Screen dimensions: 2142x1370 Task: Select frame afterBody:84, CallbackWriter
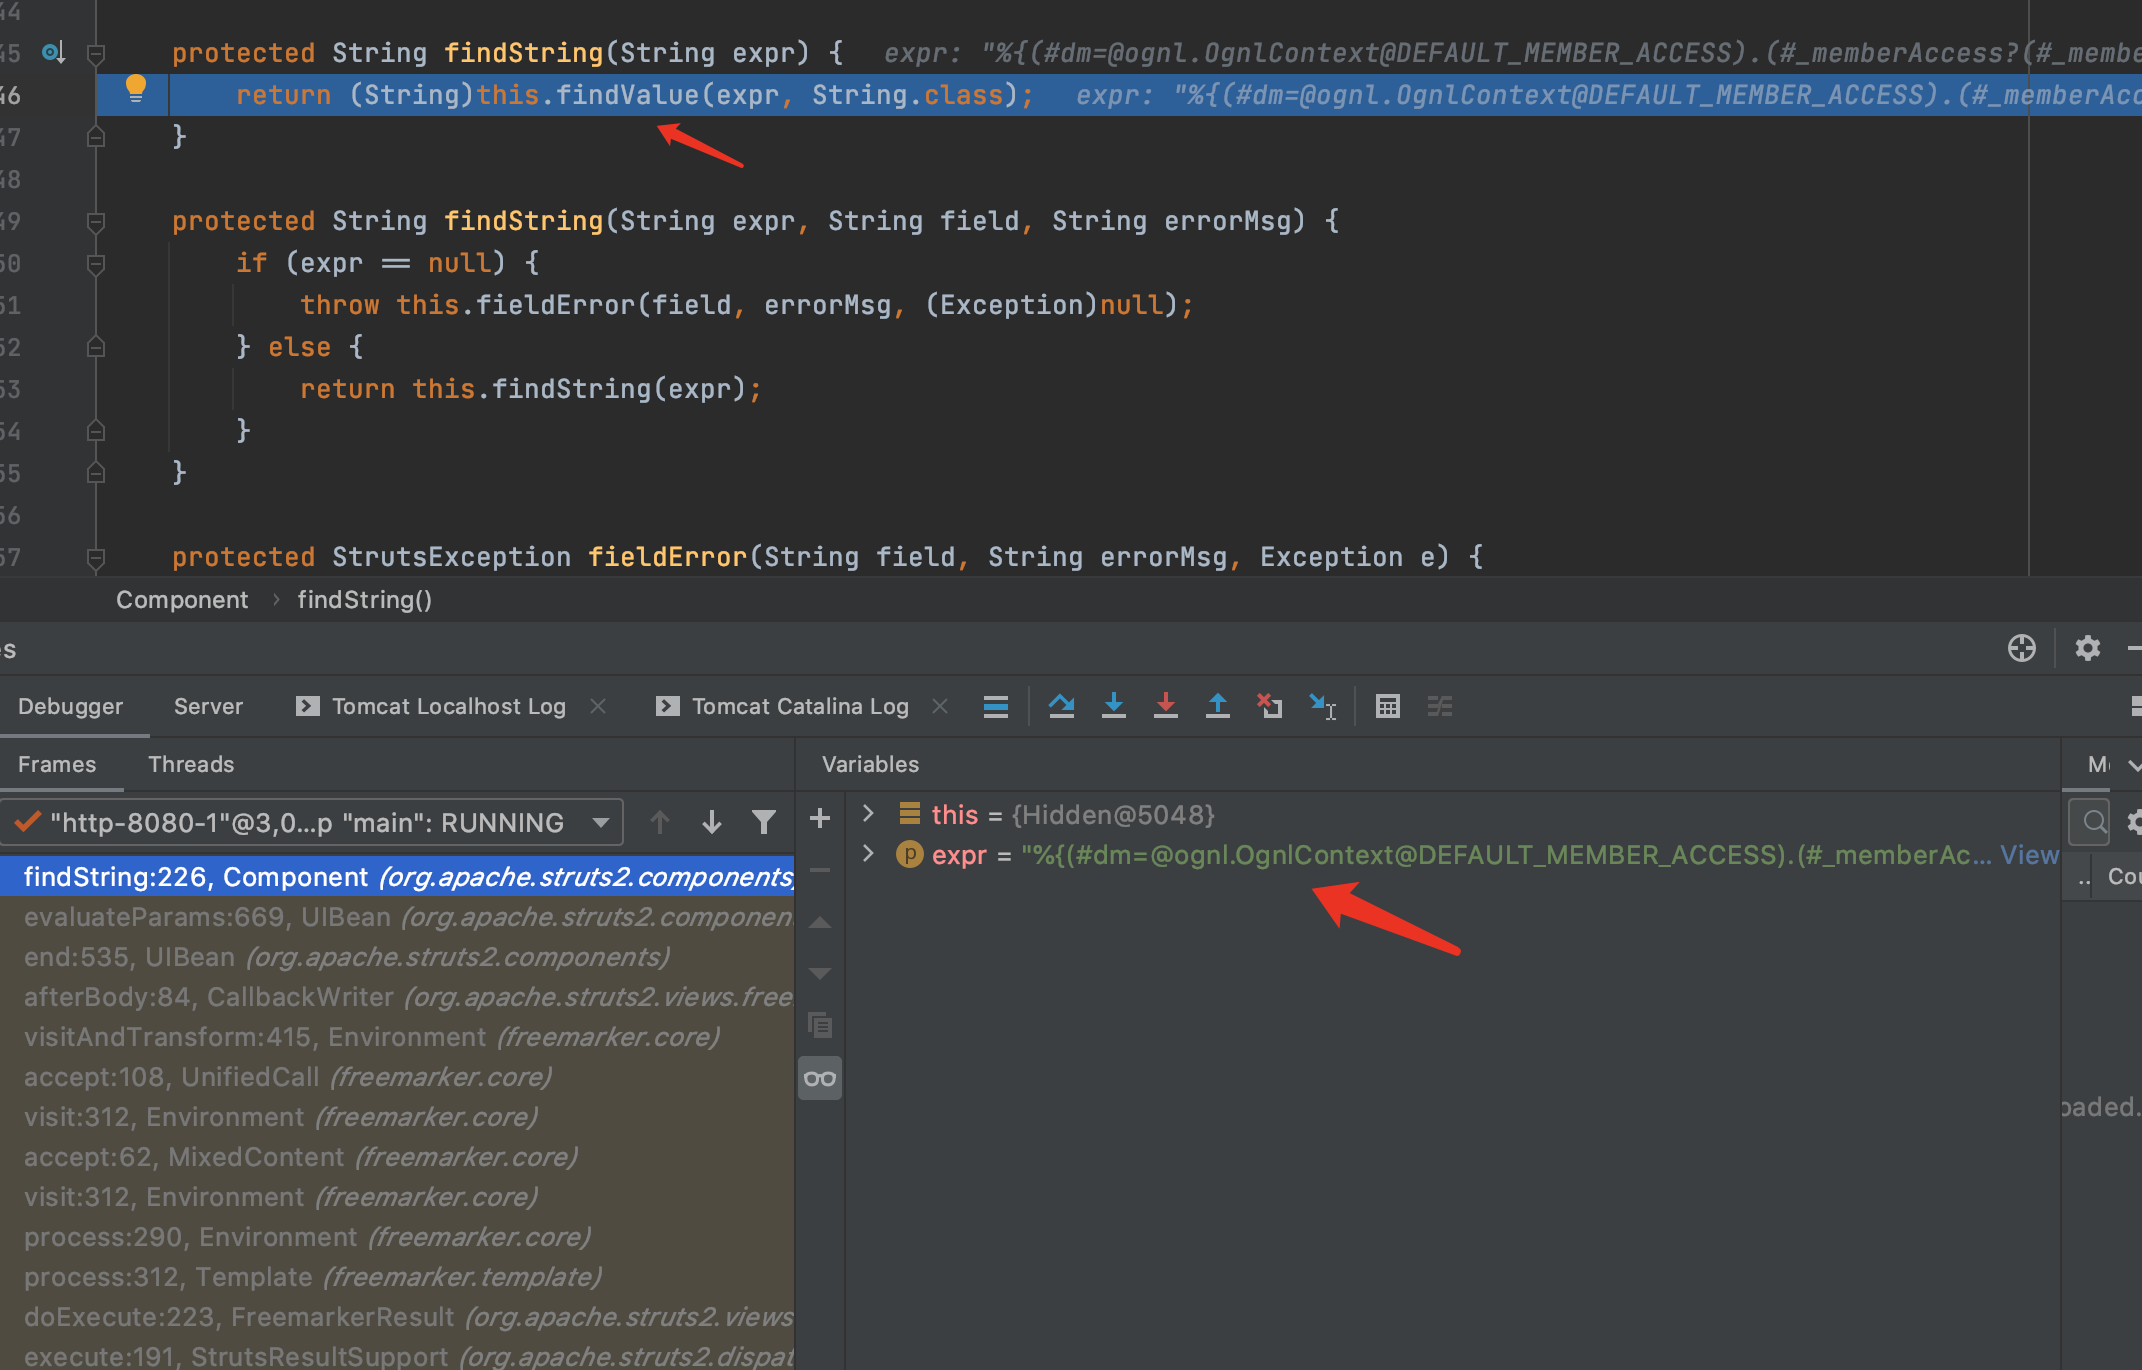click(397, 997)
